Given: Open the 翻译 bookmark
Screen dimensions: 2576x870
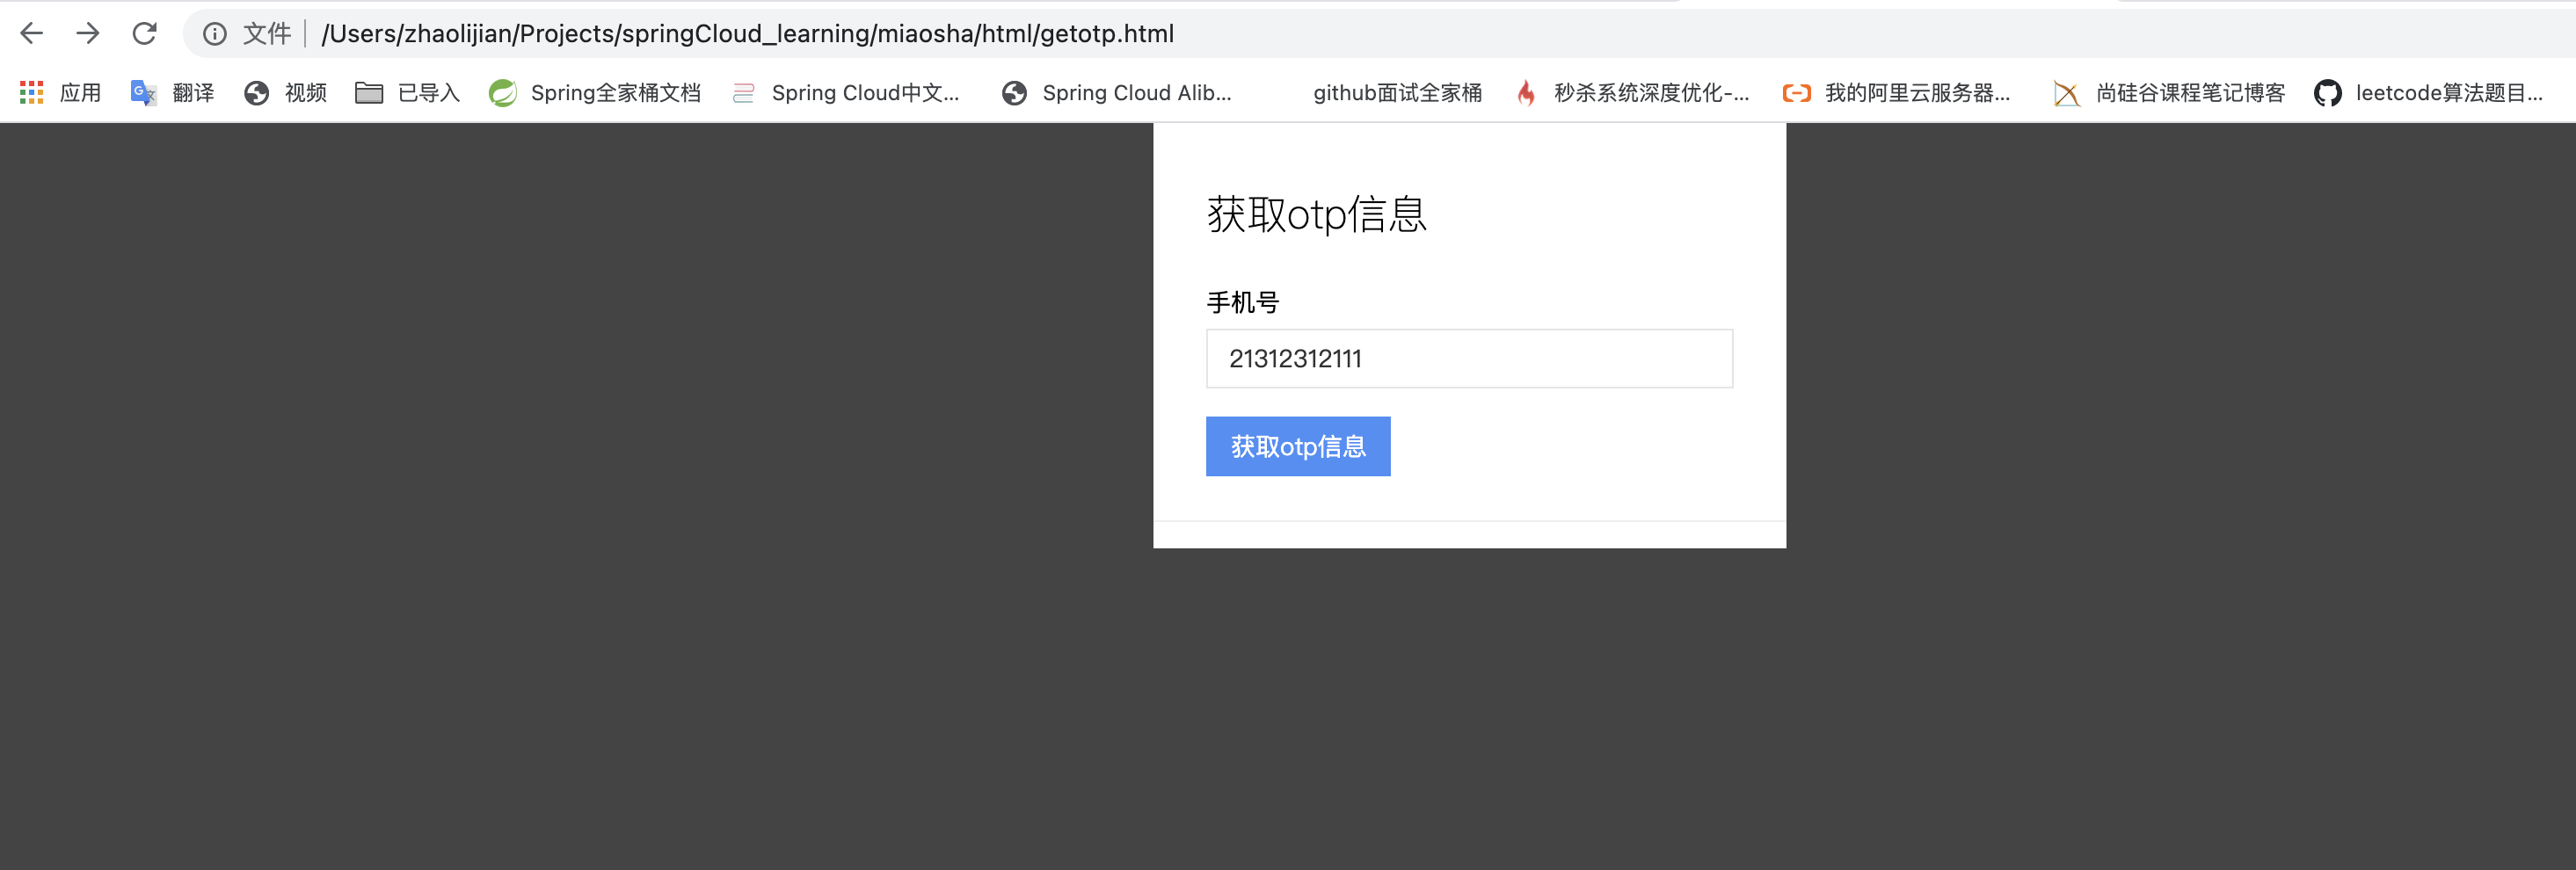Looking at the screenshot, I should 172,93.
